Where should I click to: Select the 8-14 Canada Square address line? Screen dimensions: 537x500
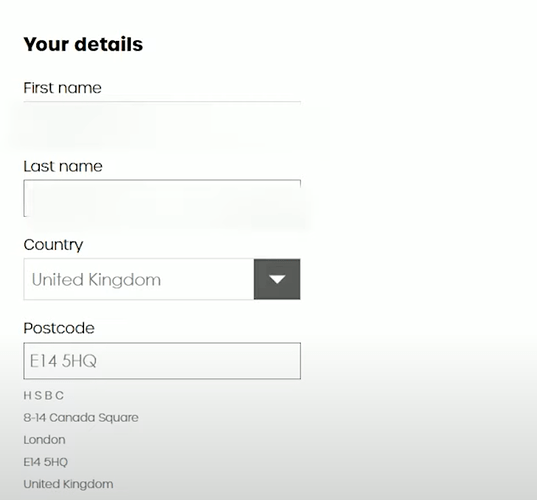tap(81, 417)
